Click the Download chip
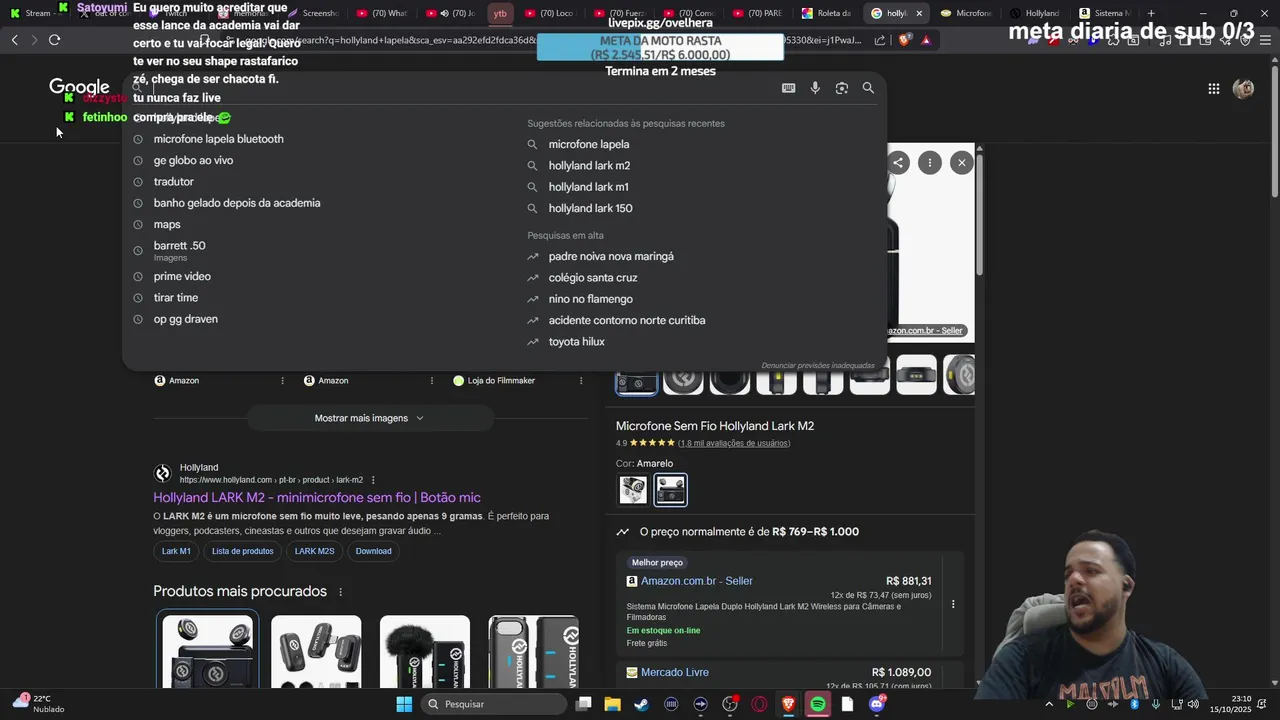The height and width of the screenshot is (720, 1280). (x=373, y=551)
